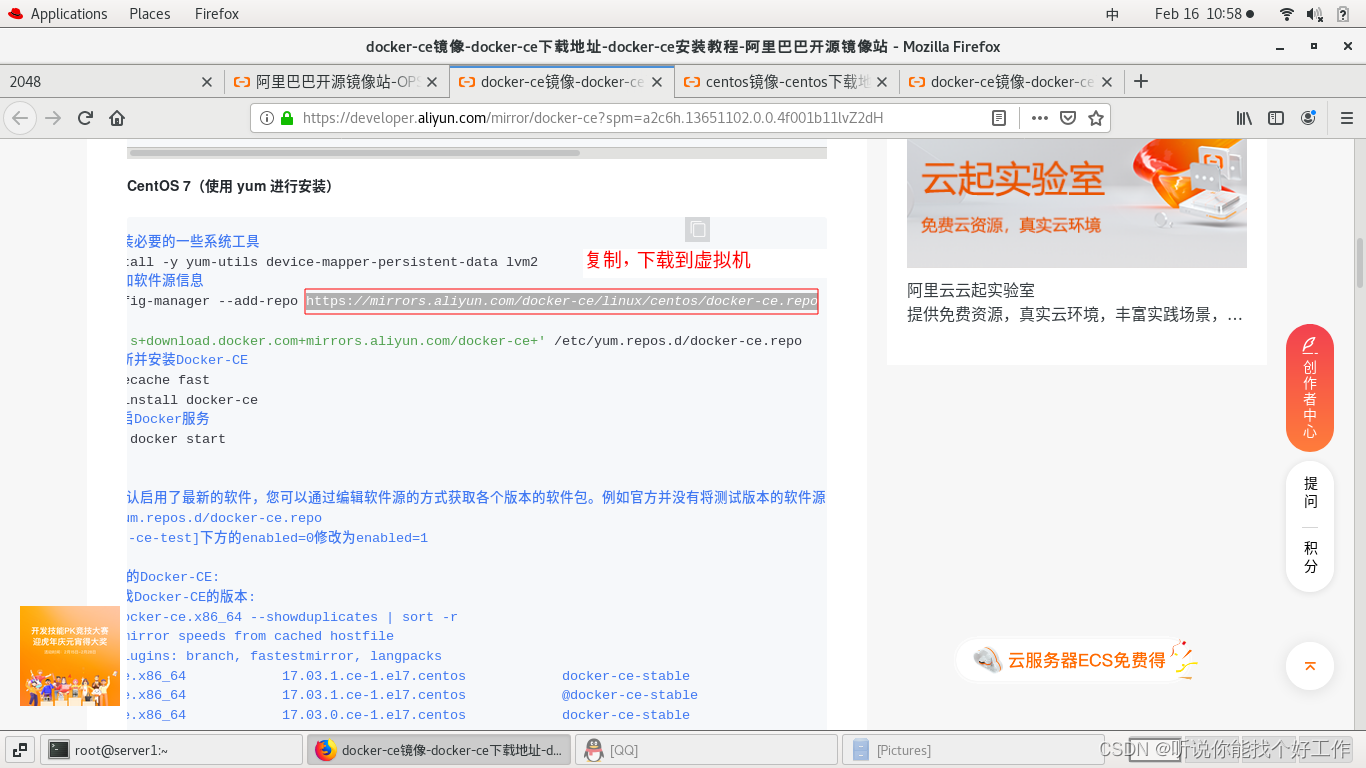Click the copy code icon above code block
Screen dimensions: 1366x768
click(698, 229)
